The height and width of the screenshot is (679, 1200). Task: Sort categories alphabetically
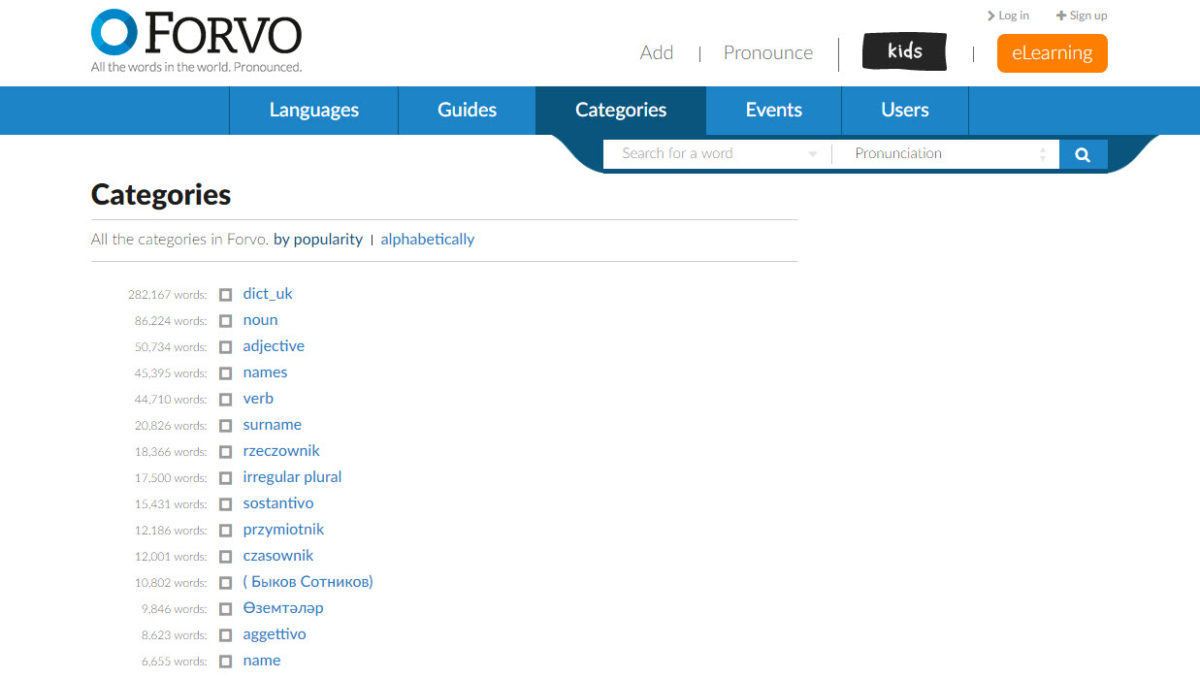(428, 239)
